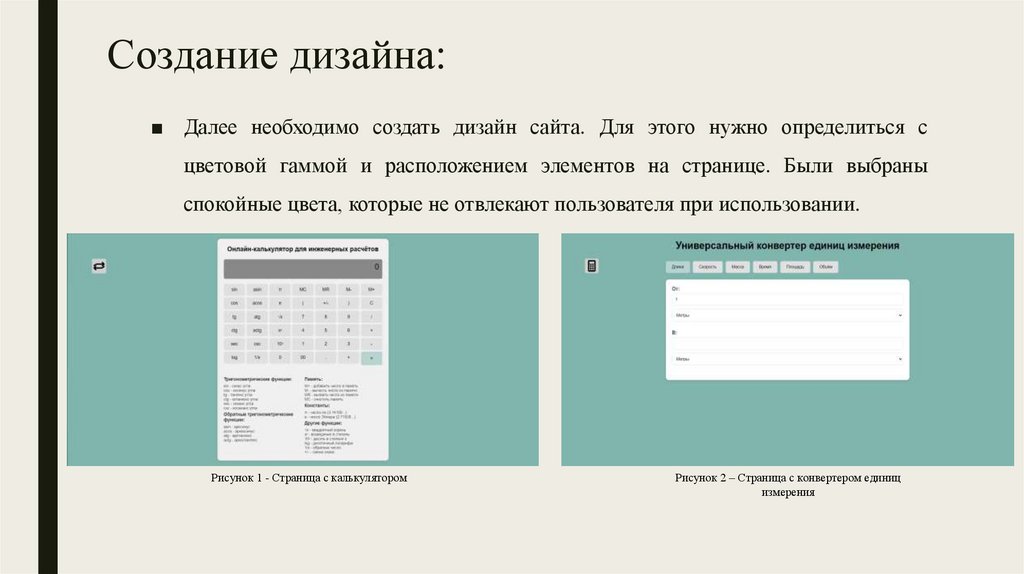Click caption 'Рисунок 1 - Страница с калькулятором'

coord(309,478)
